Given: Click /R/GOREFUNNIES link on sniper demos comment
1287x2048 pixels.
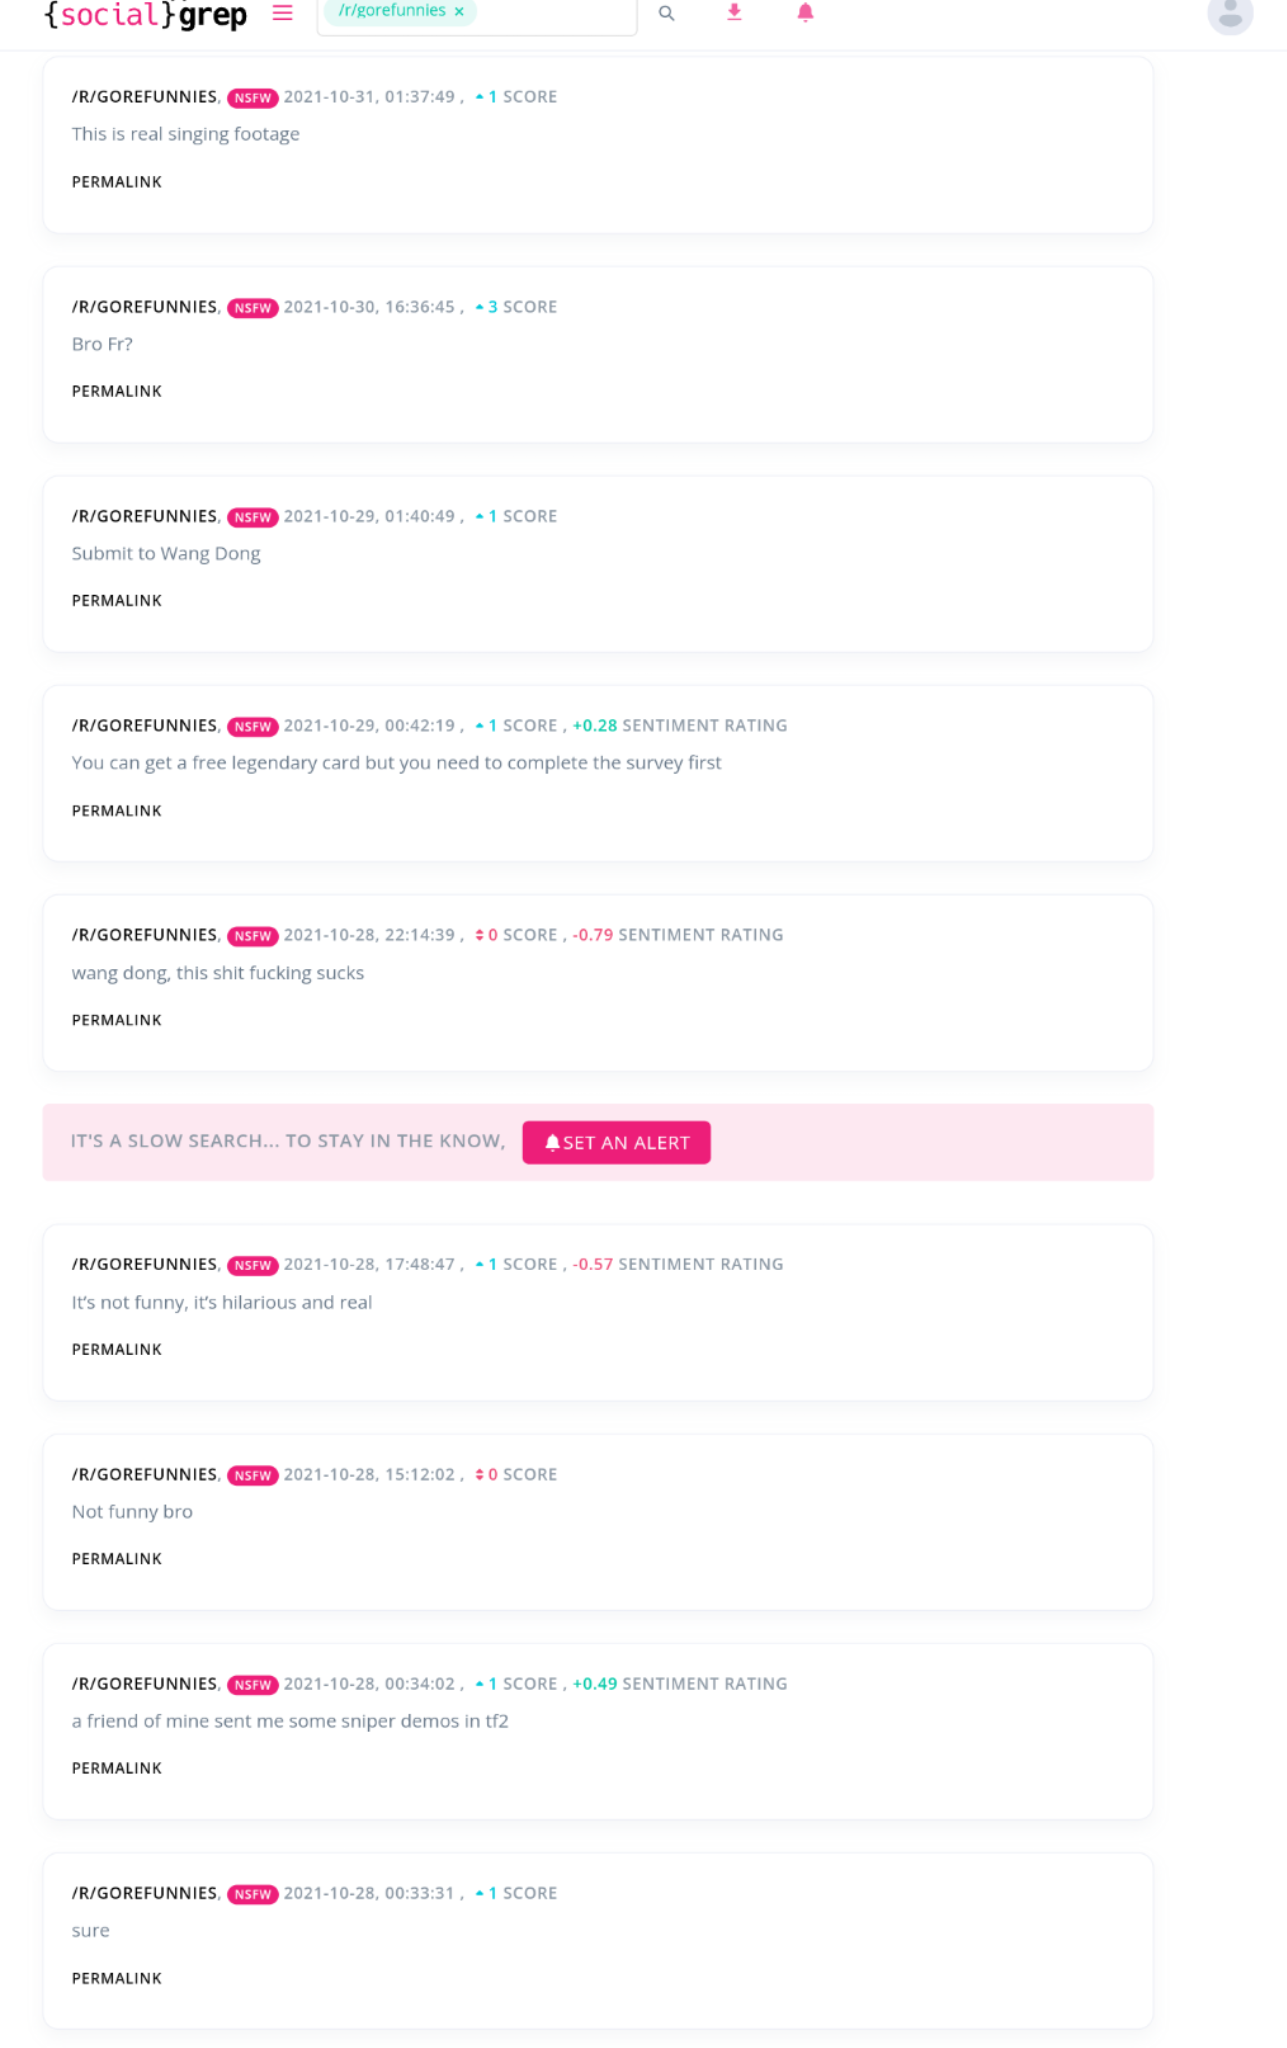Looking at the screenshot, I should coord(144,1684).
